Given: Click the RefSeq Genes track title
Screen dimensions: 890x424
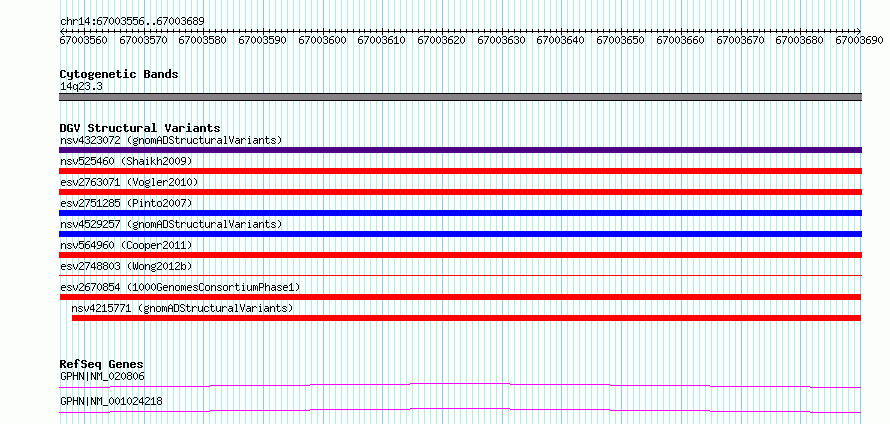Looking at the screenshot, I should coord(102,364).
